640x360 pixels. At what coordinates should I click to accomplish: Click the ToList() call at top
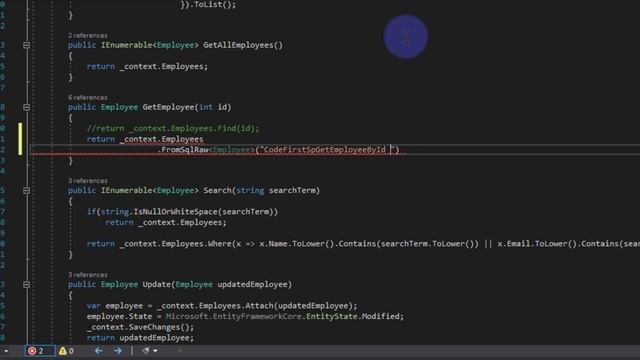pos(213,4)
